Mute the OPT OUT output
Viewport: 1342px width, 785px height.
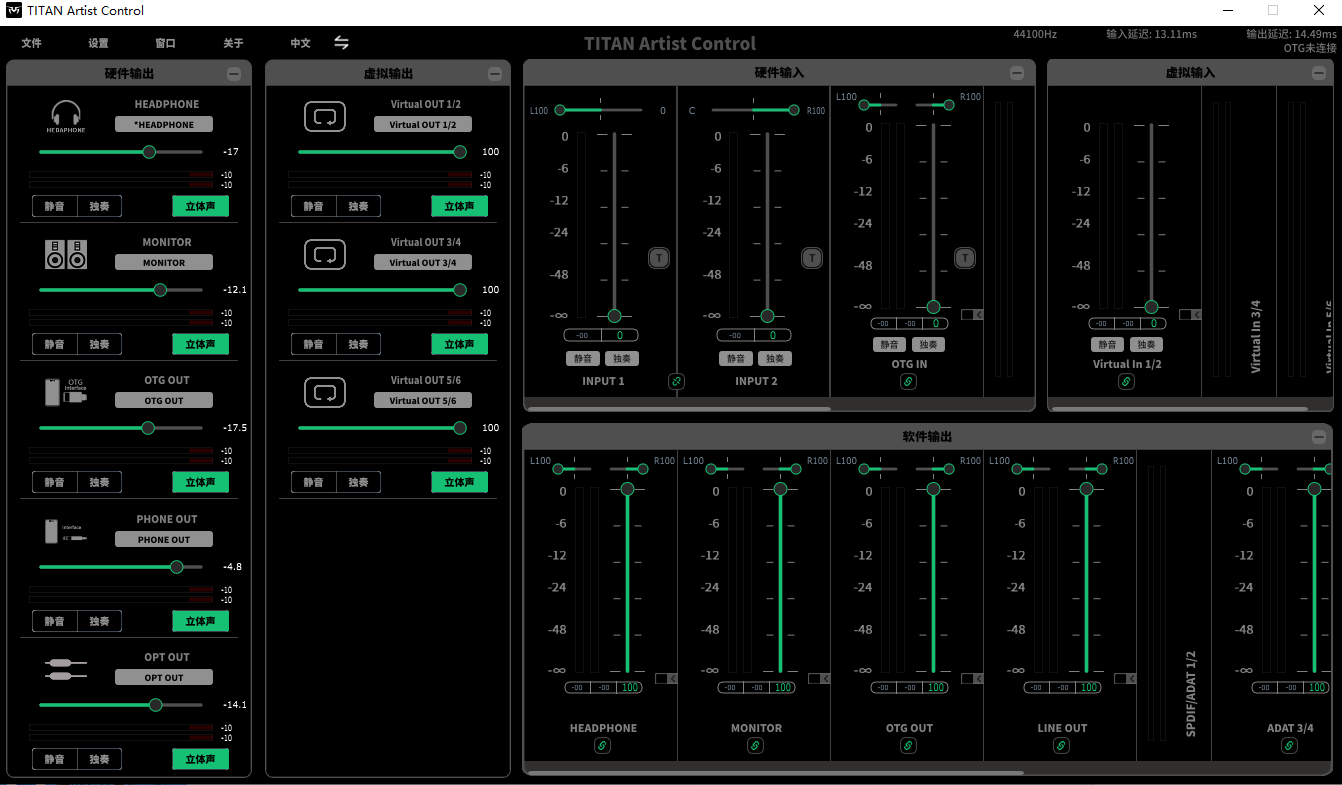click(x=54, y=759)
